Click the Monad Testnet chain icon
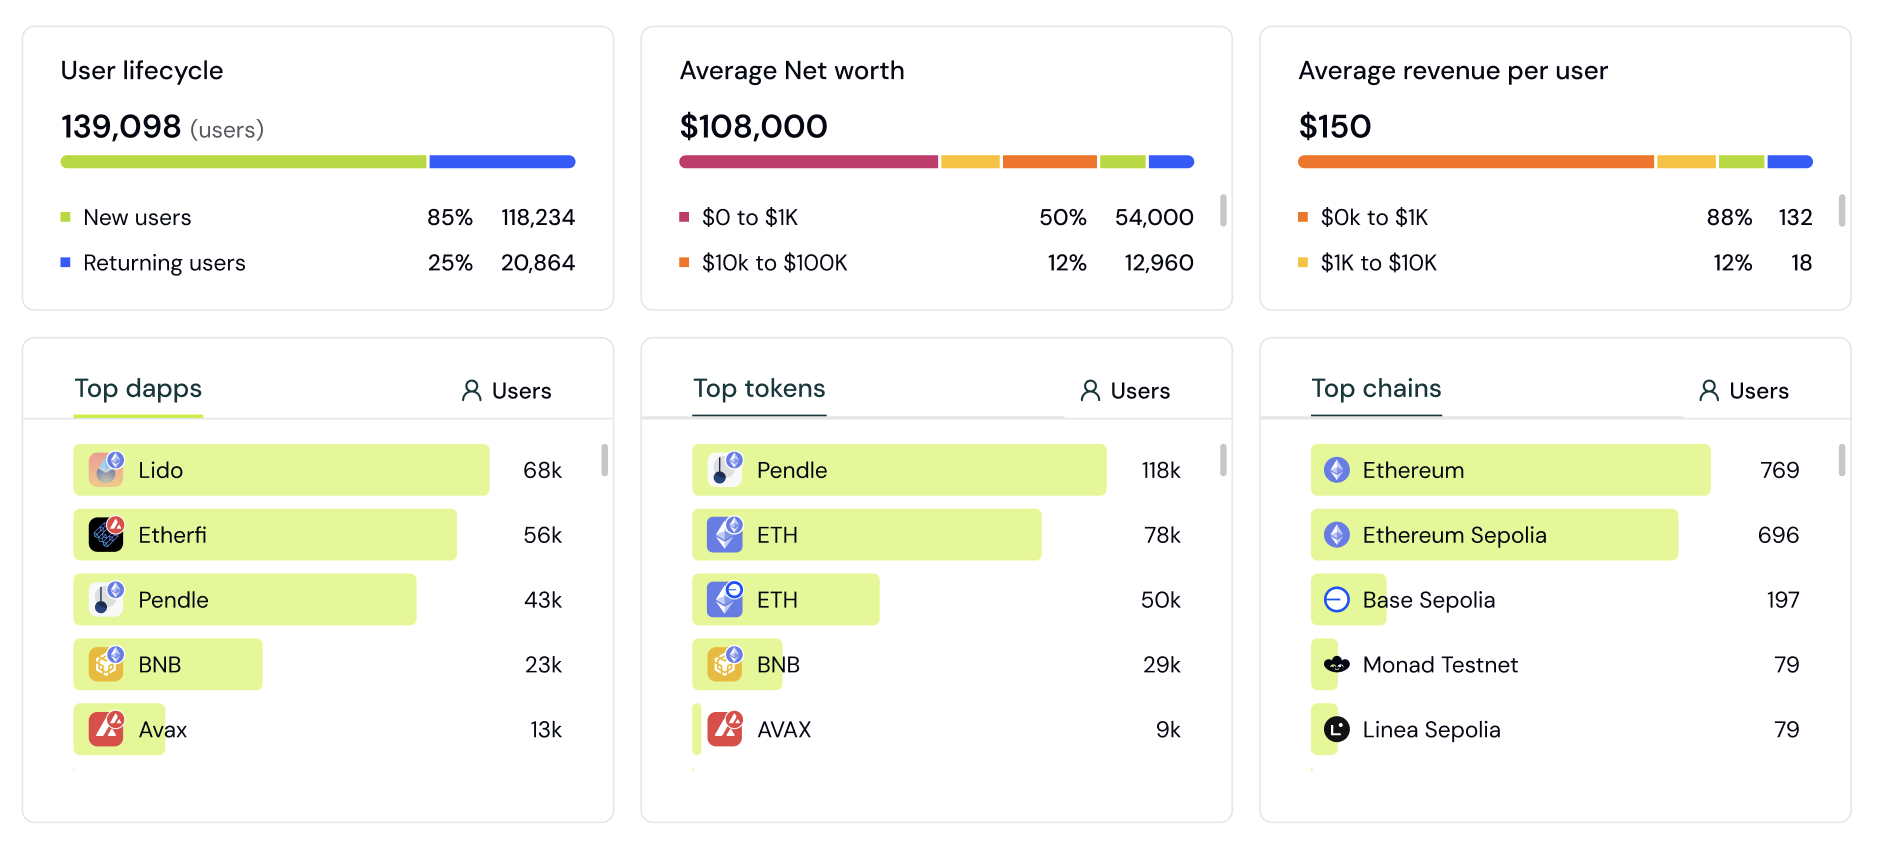This screenshot has width=1880, height=842. (x=1337, y=664)
